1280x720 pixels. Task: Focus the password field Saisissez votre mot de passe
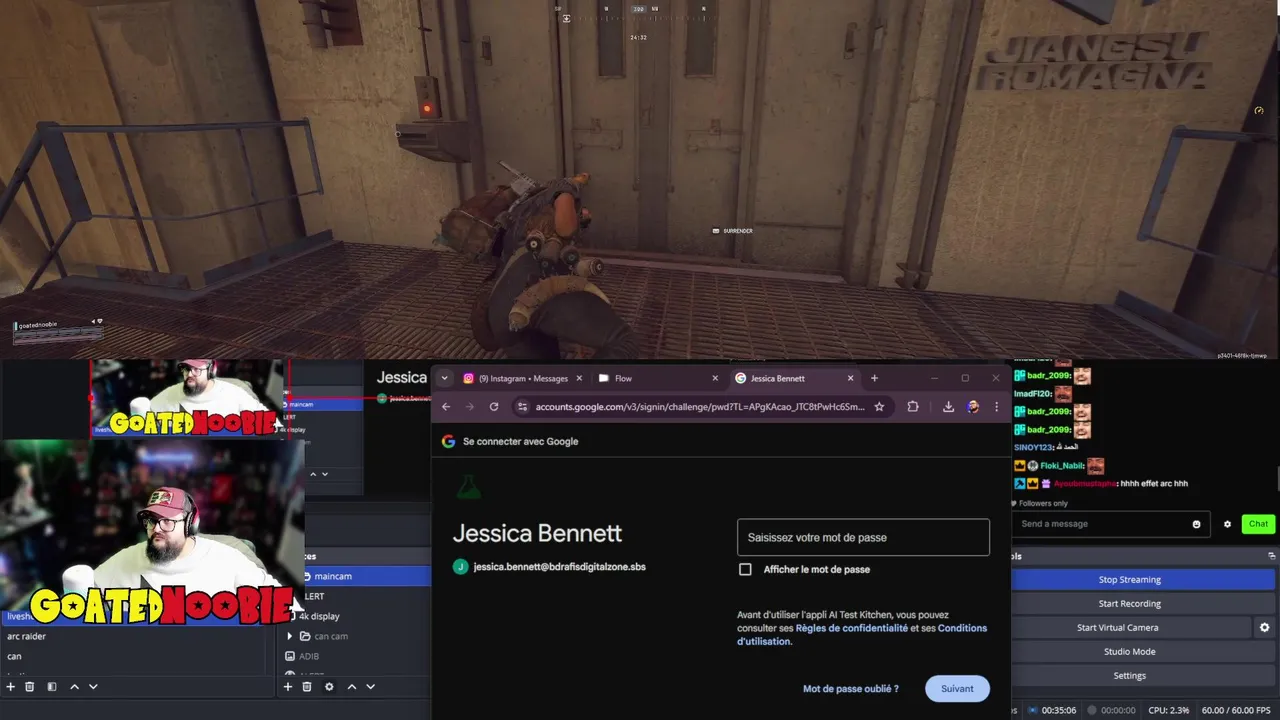(863, 537)
